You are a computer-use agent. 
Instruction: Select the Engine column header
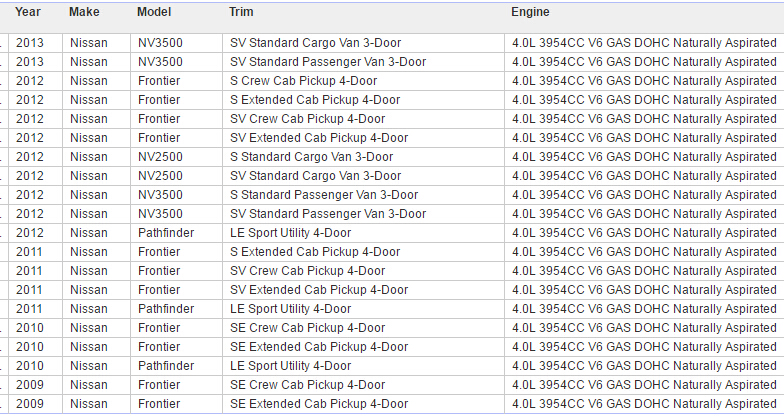click(x=529, y=12)
